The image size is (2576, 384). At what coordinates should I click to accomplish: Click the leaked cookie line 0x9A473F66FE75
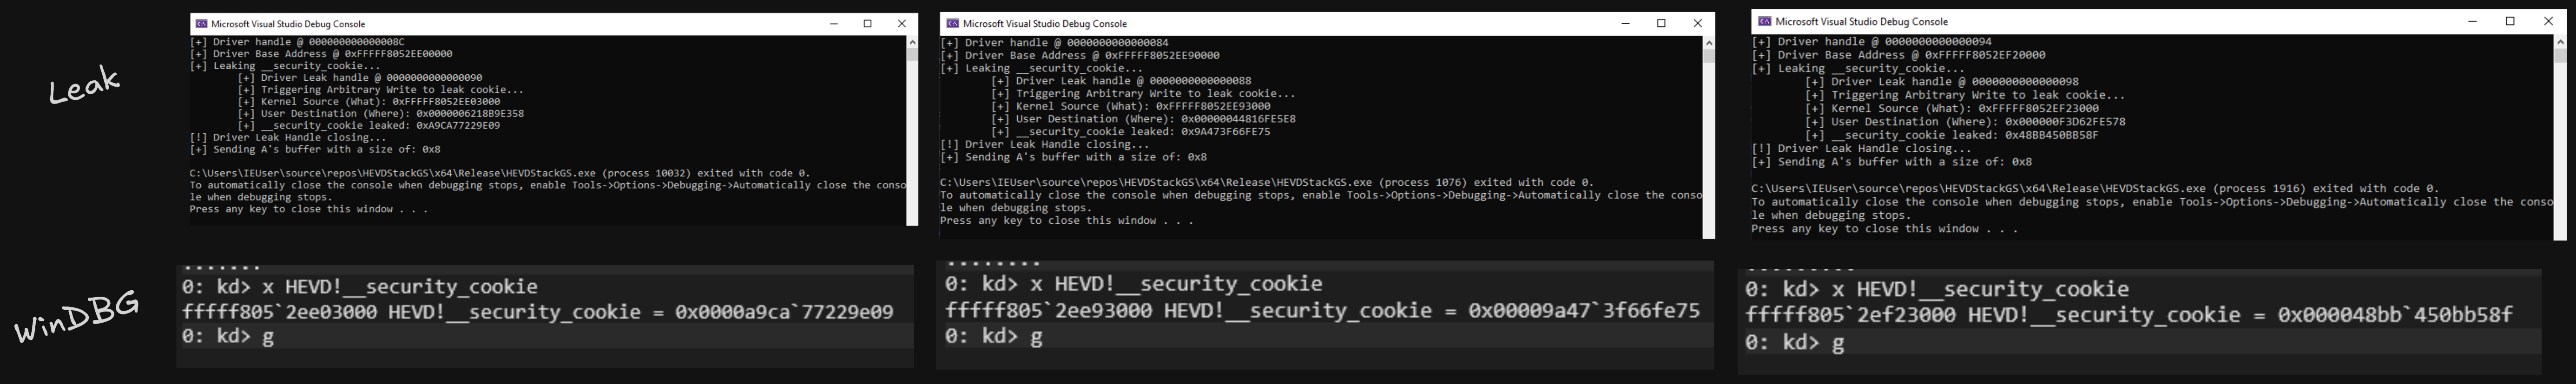point(1131,132)
